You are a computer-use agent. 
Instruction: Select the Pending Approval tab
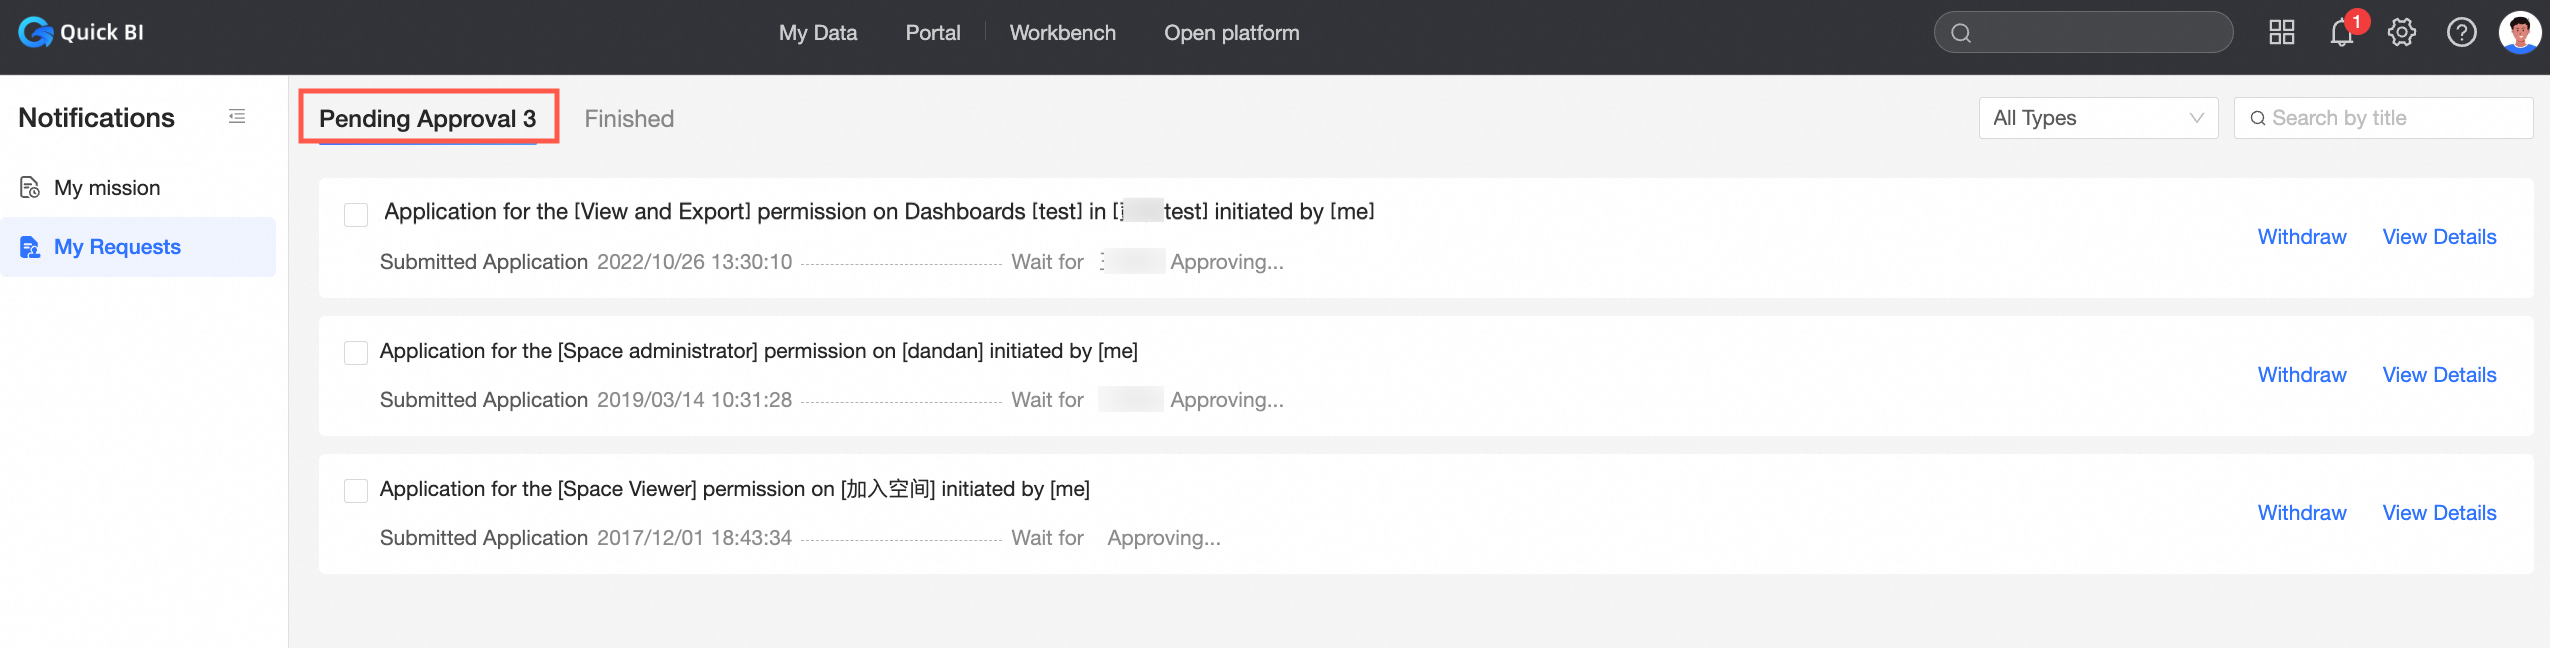point(427,119)
